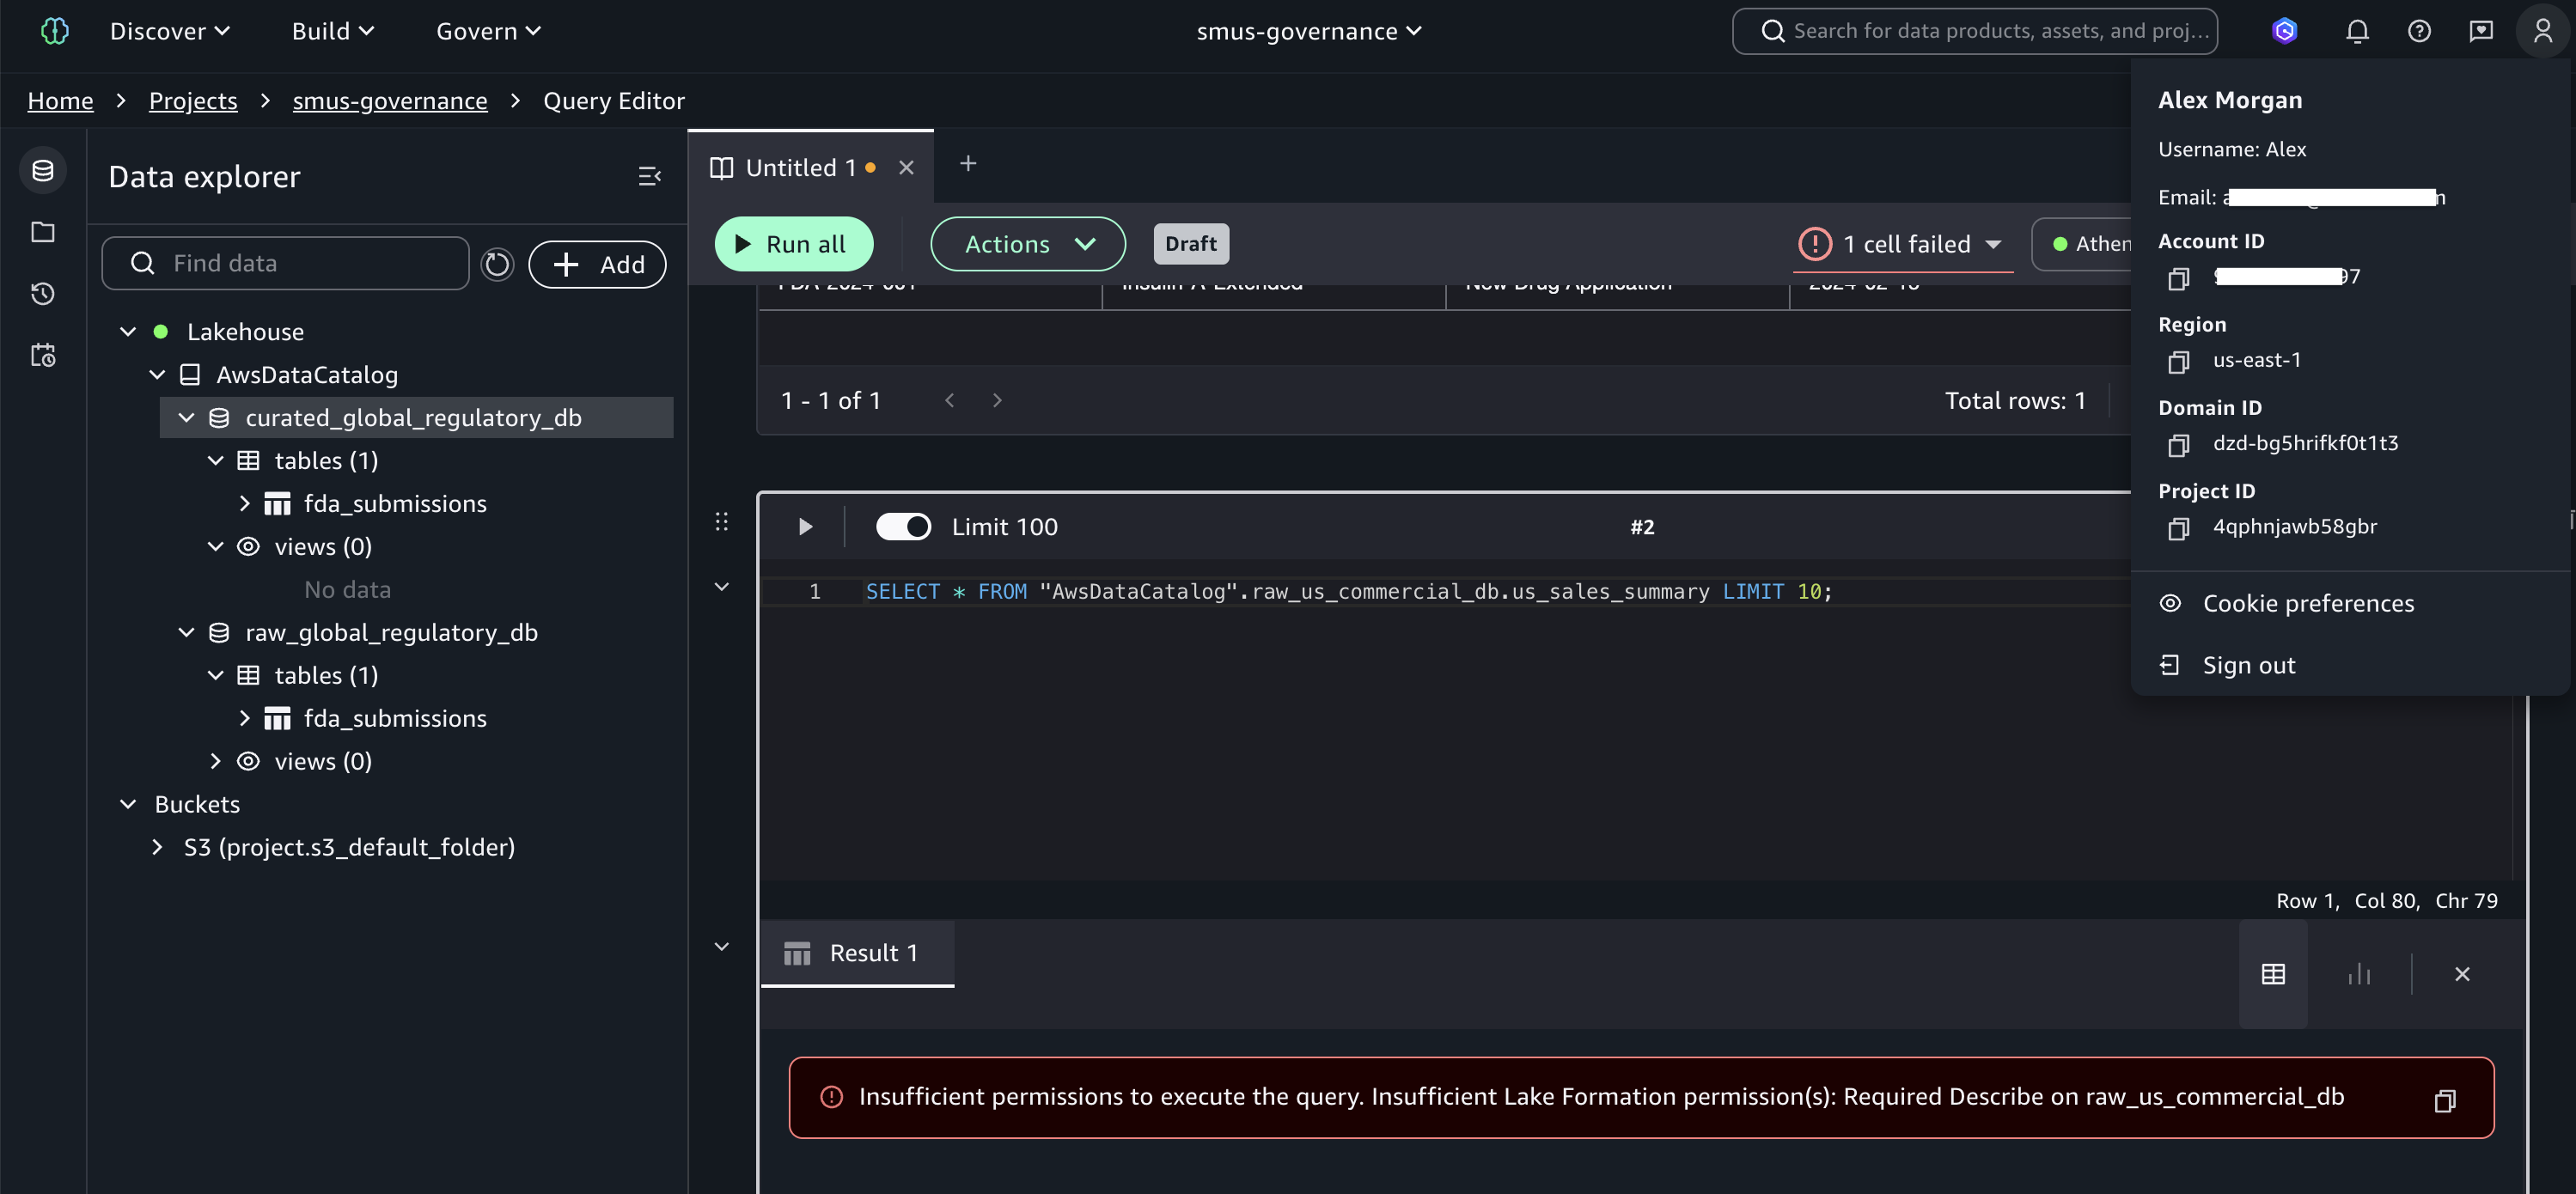2576x1194 pixels.
Task: Go to next results page
Action: (997, 400)
